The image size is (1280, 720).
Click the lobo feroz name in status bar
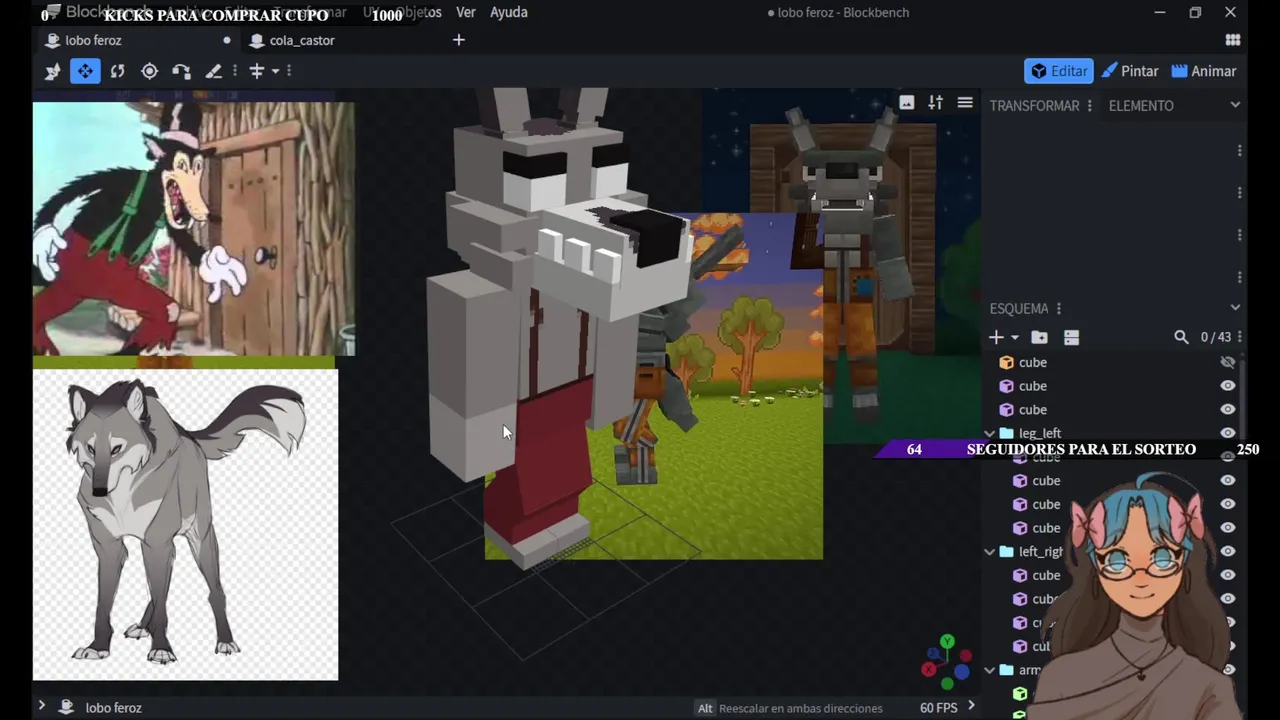[x=113, y=708]
